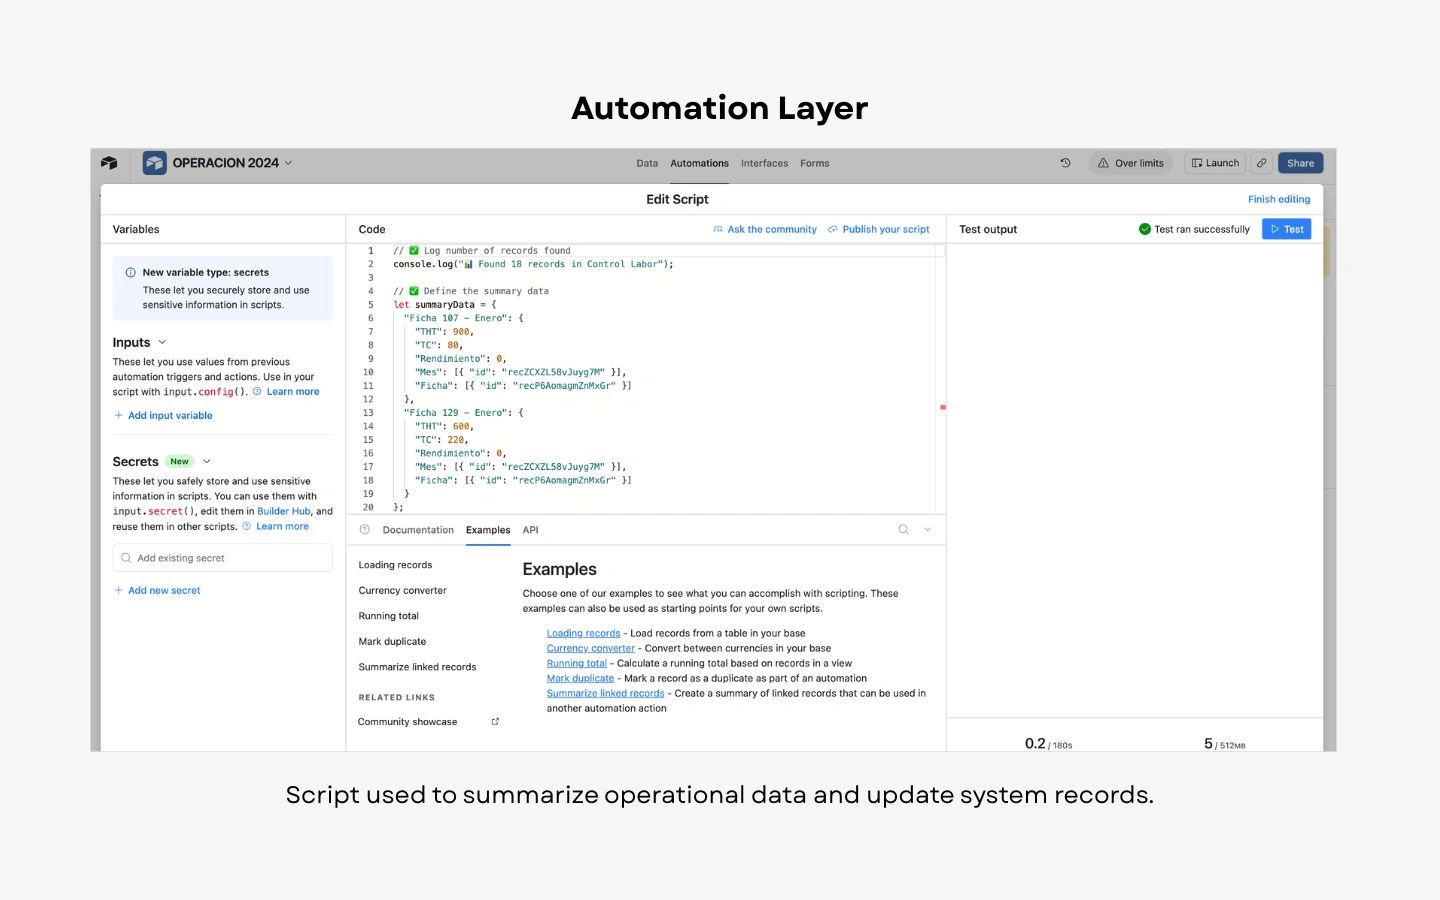The image size is (1440, 900).
Task: Go to the Forms tab
Action: tap(814, 163)
